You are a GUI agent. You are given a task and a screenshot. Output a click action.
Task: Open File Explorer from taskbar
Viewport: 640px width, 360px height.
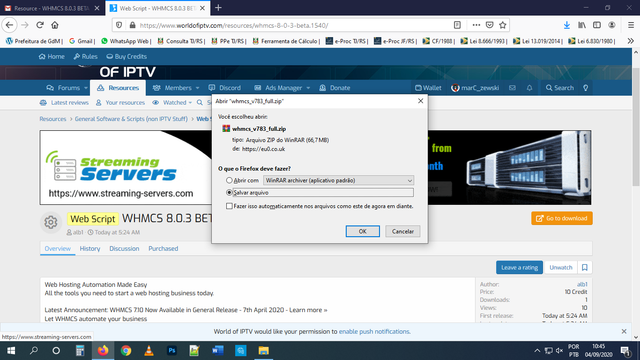point(263,351)
